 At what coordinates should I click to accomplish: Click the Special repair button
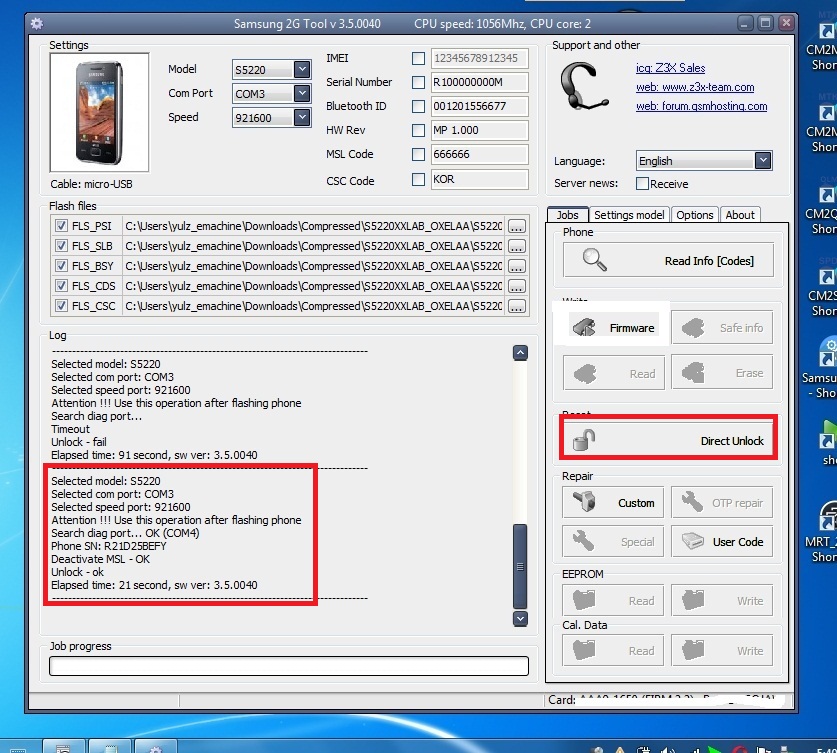[613, 542]
